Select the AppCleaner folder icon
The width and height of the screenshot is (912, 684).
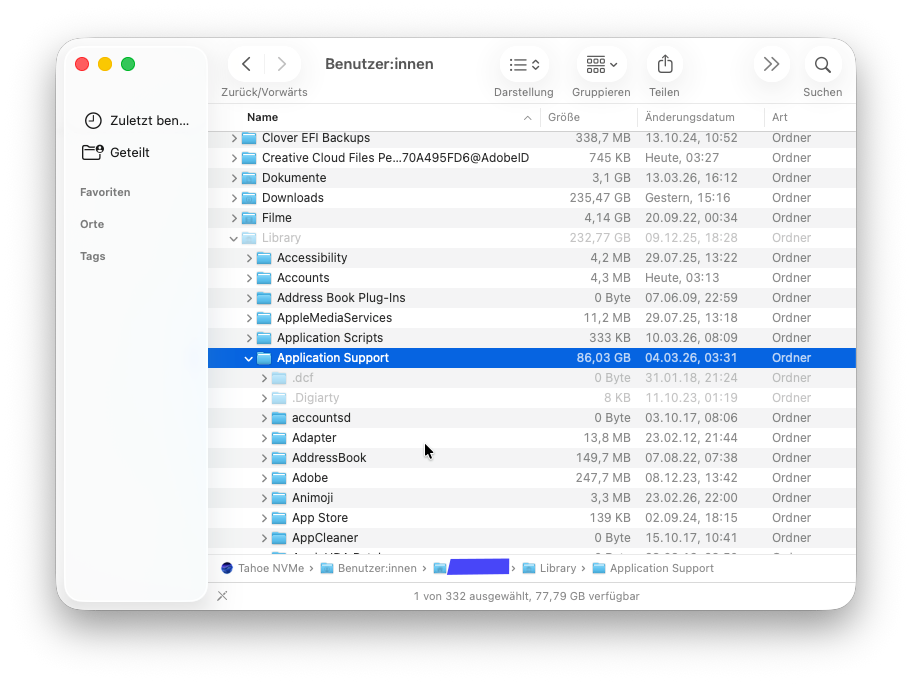(x=279, y=538)
